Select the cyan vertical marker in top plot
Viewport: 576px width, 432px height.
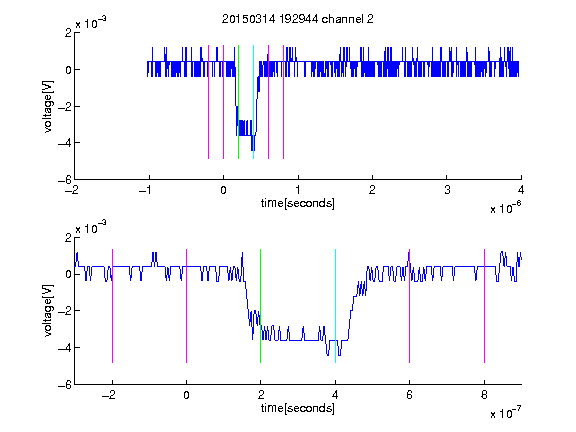(x=253, y=102)
